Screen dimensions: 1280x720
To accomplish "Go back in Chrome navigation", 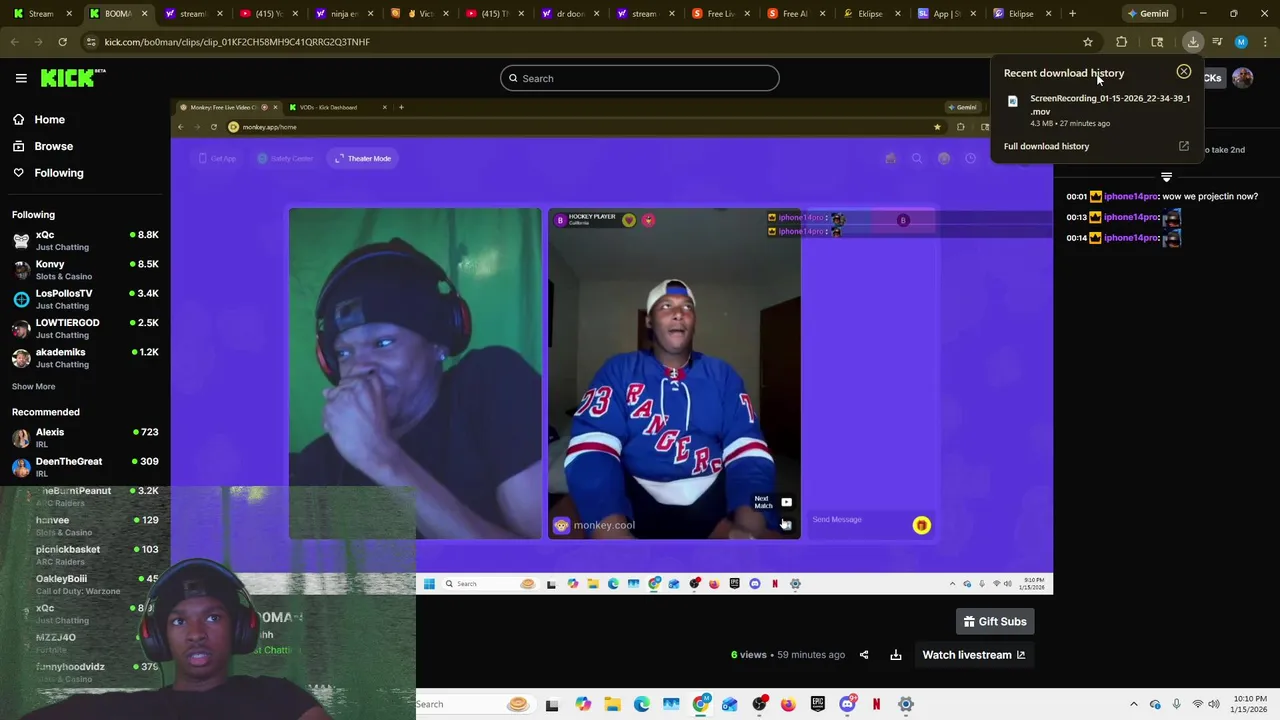I will pos(14,42).
